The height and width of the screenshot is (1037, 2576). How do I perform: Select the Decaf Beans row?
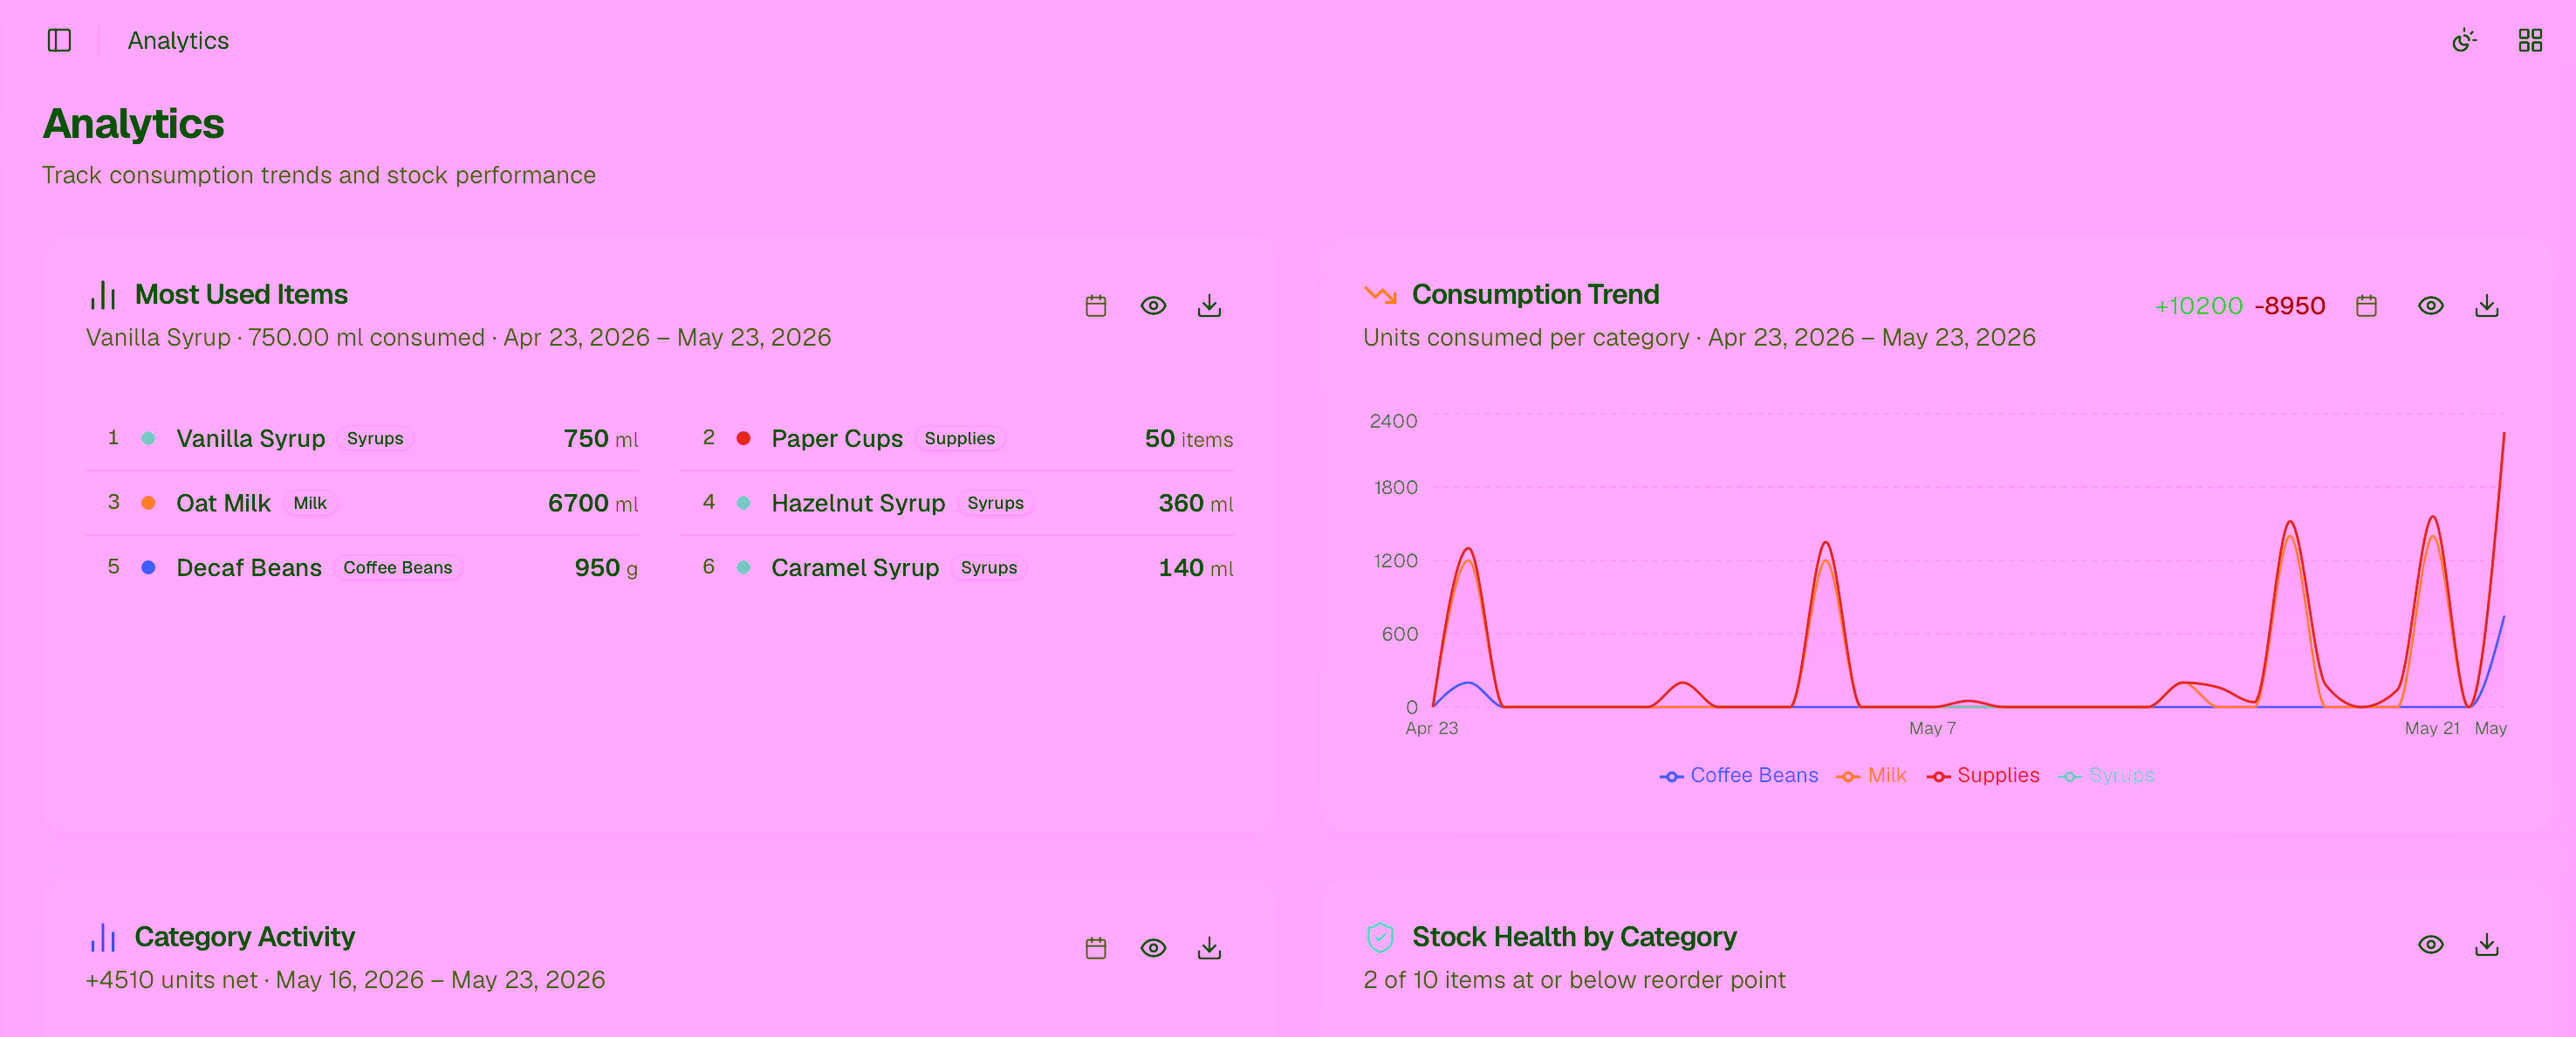tap(362, 567)
